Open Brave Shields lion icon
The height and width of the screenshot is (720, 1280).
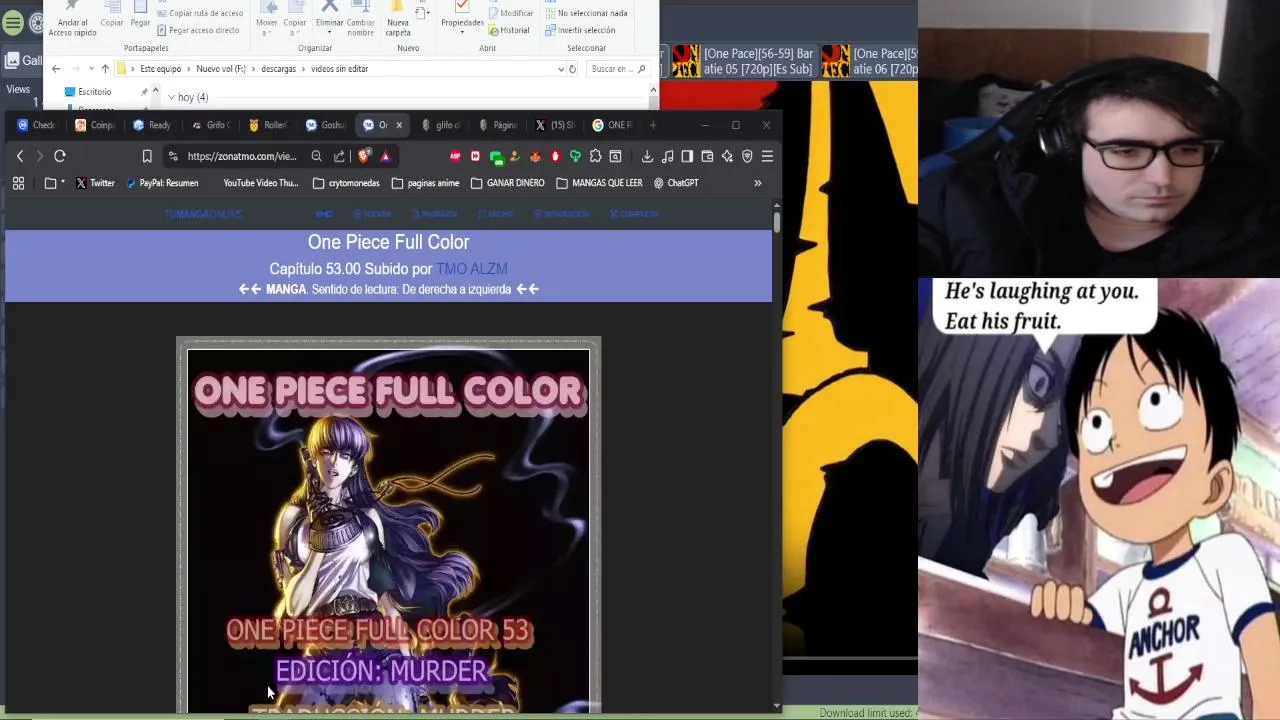point(363,156)
